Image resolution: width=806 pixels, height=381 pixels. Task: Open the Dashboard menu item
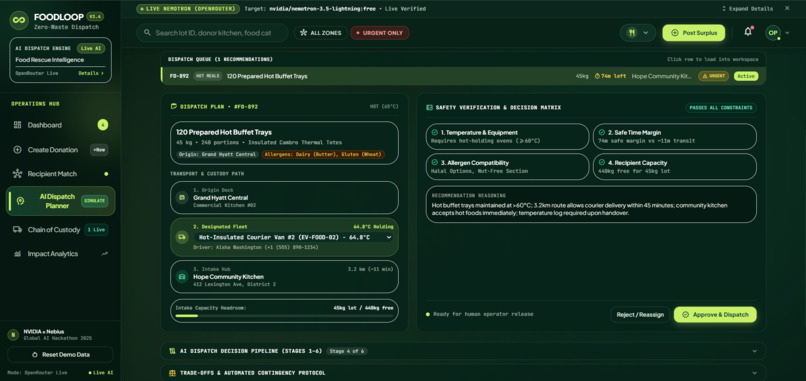pos(60,125)
